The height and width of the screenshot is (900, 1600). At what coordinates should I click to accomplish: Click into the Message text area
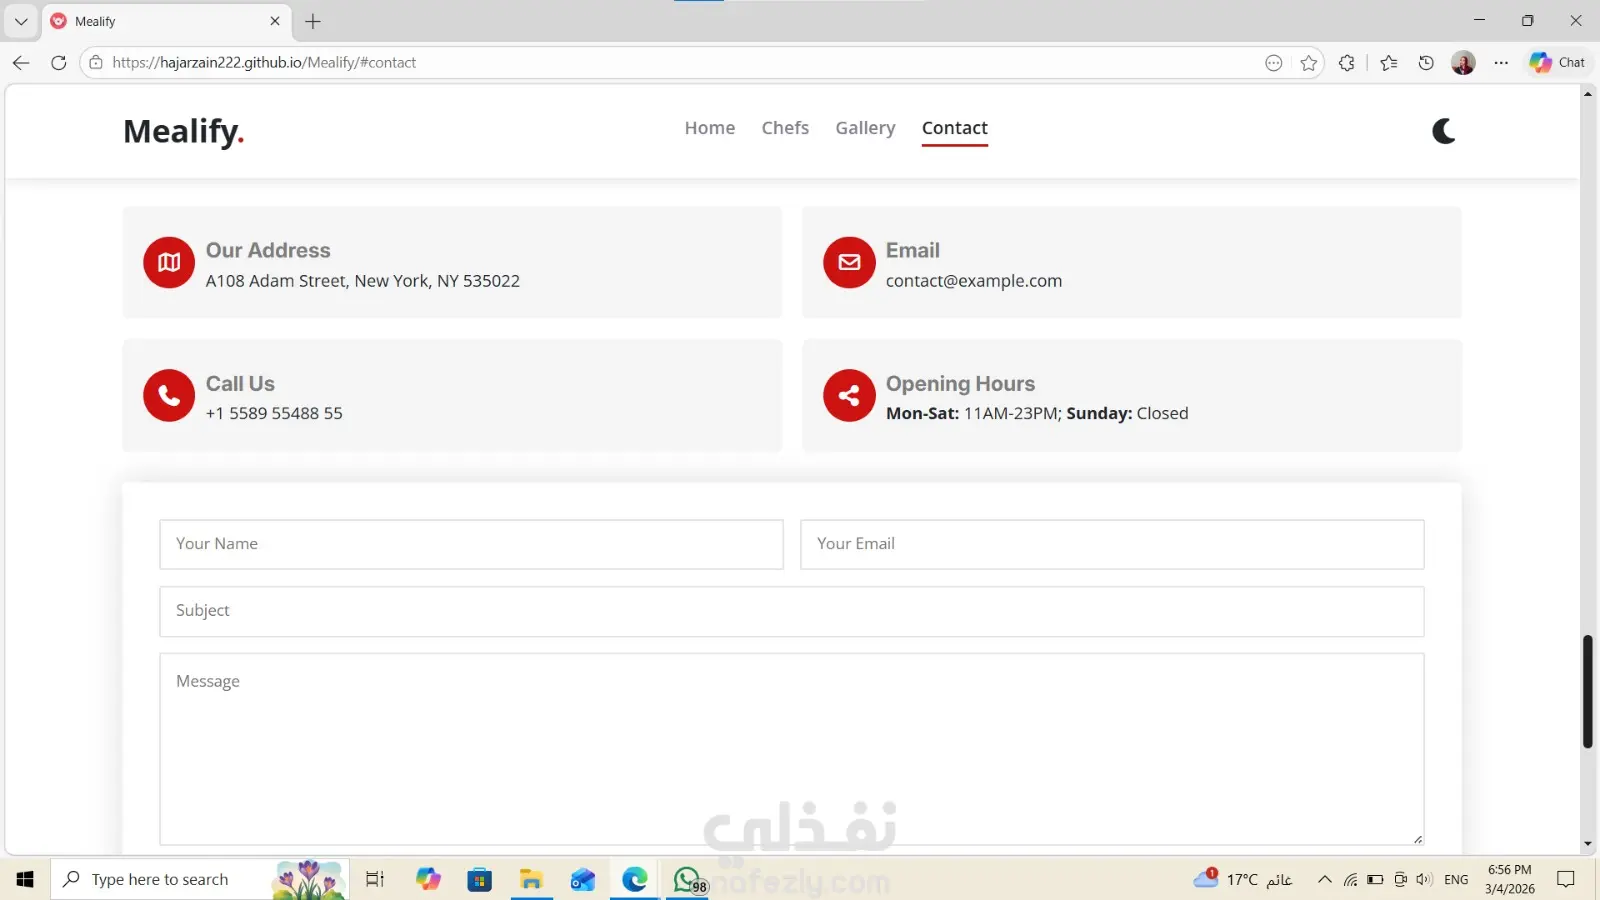tap(792, 749)
